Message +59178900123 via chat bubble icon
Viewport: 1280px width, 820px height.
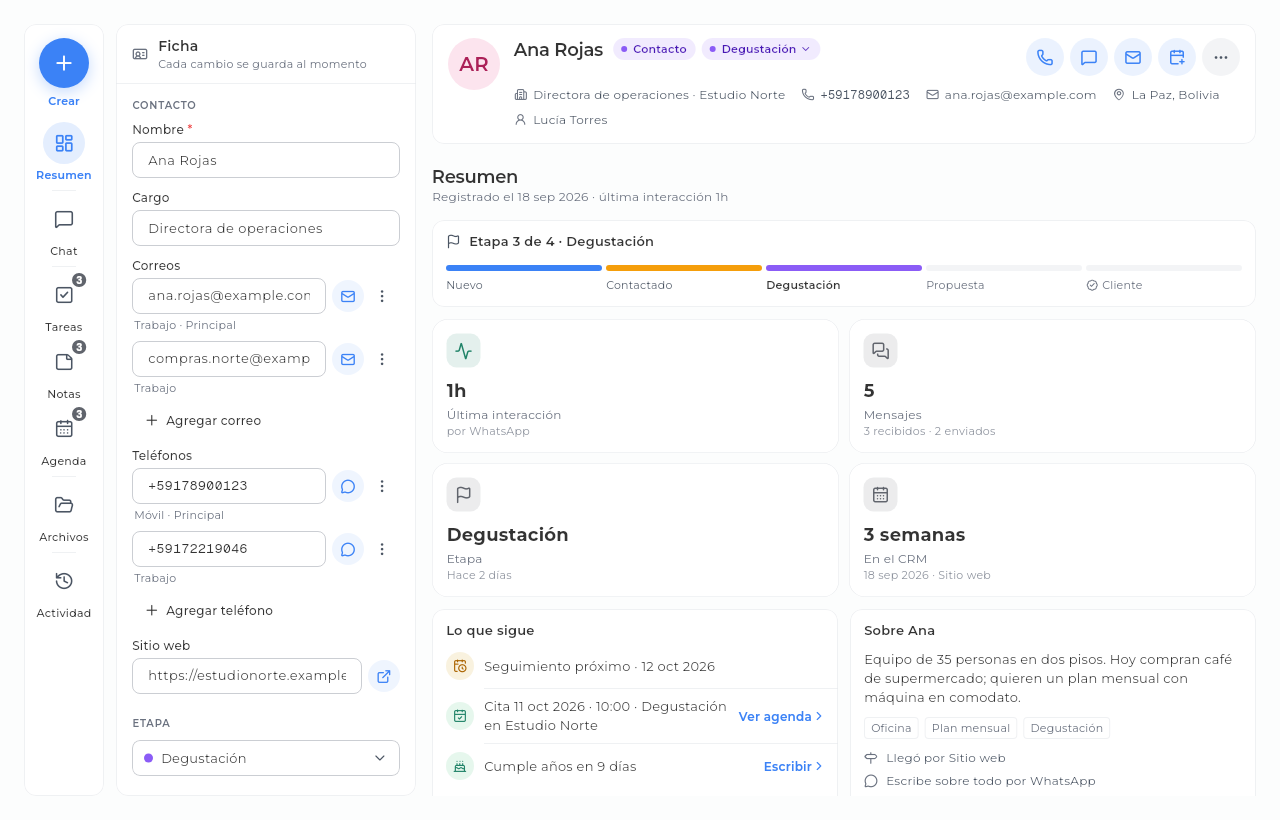coord(348,486)
